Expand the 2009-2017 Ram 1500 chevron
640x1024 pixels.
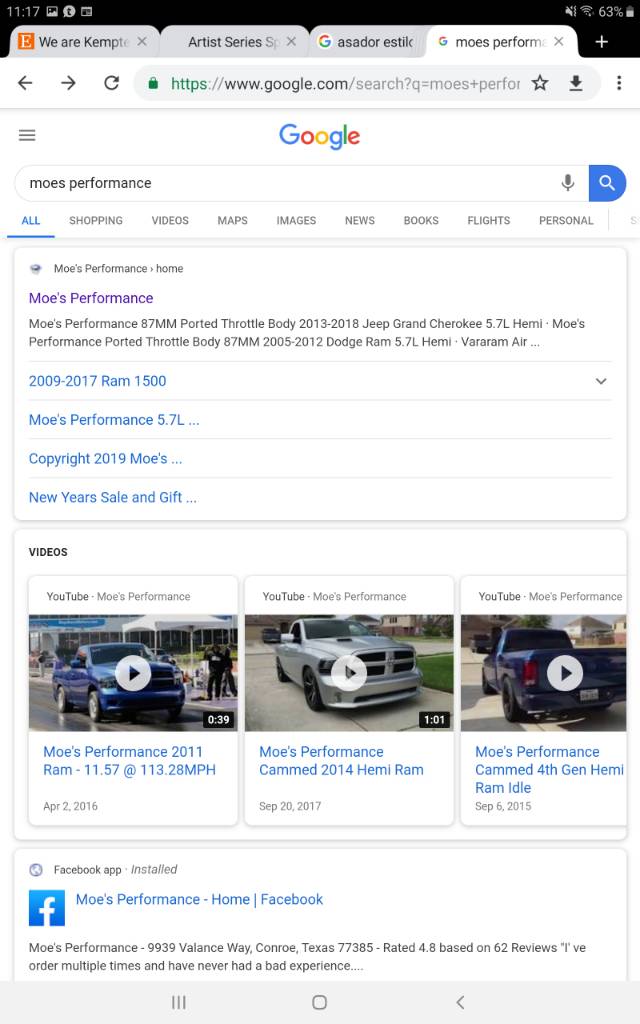point(601,381)
